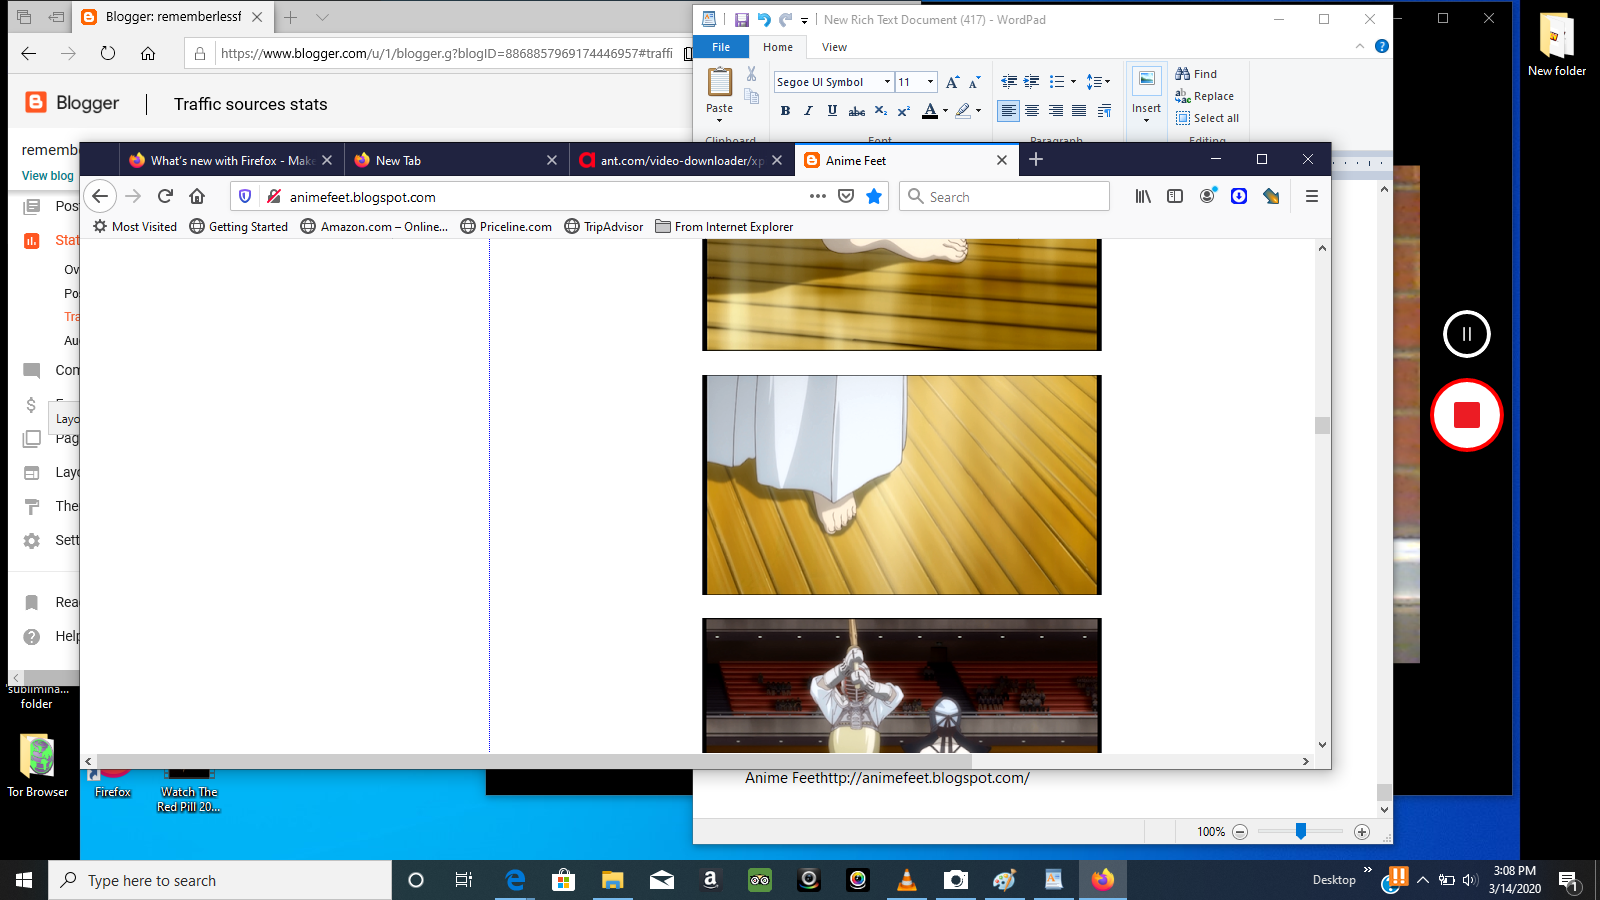Open the line spacing dropdown in WordPad
Viewport: 1600px width, 900px height.
1098,82
